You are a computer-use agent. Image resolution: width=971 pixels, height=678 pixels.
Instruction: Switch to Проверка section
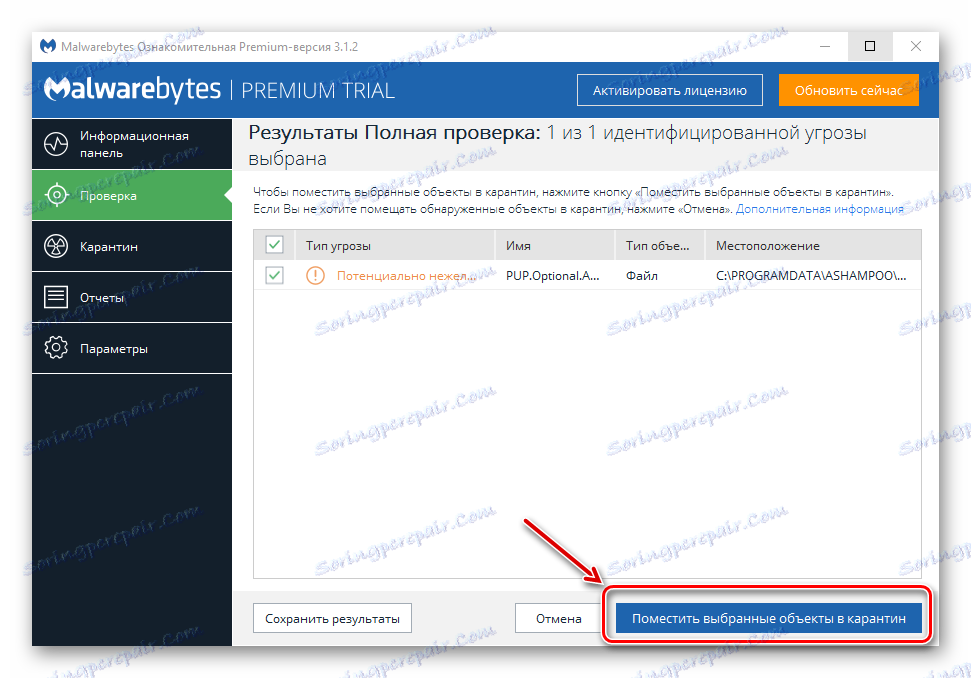coord(132,196)
